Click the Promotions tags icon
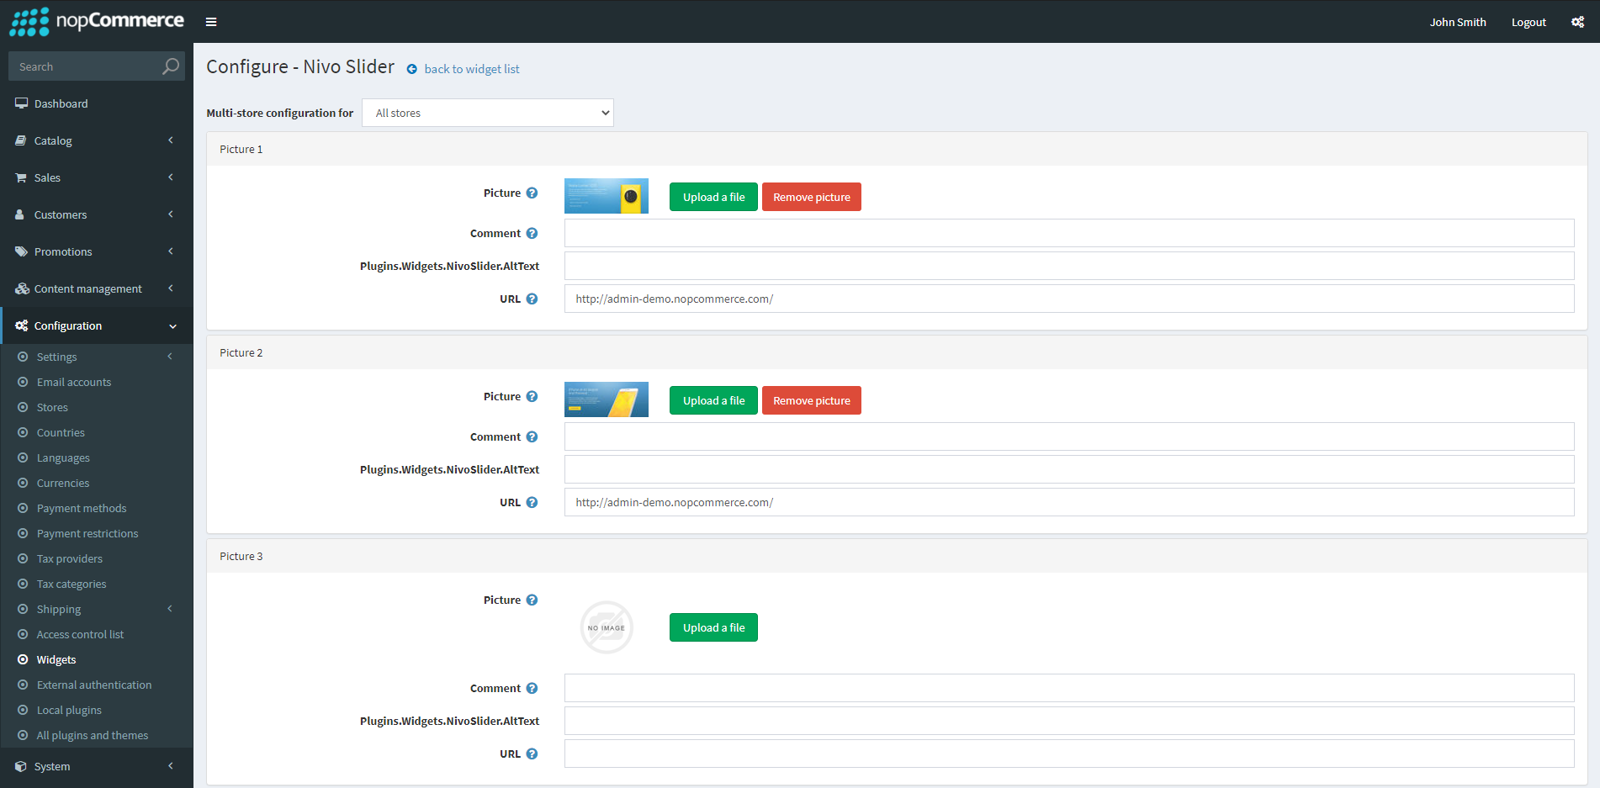1600x788 pixels. [21, 252]
